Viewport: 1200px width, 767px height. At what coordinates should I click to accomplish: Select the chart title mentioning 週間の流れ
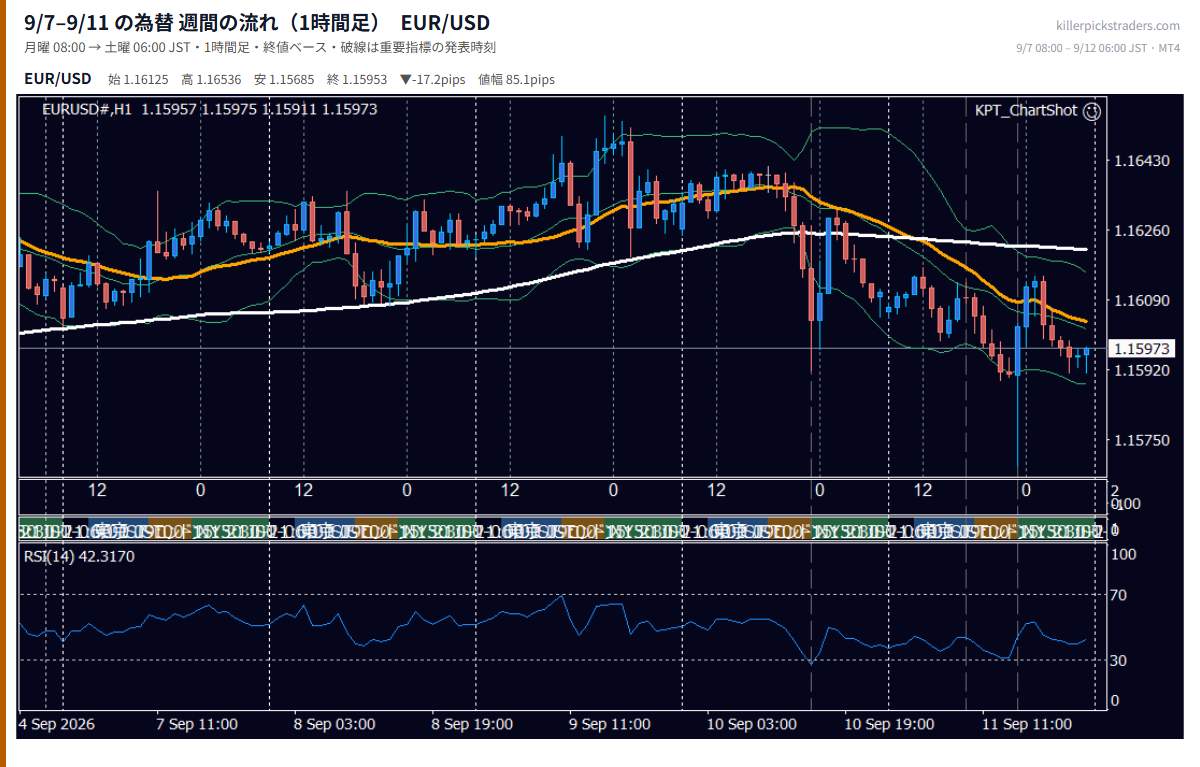(x=257, y=22)
